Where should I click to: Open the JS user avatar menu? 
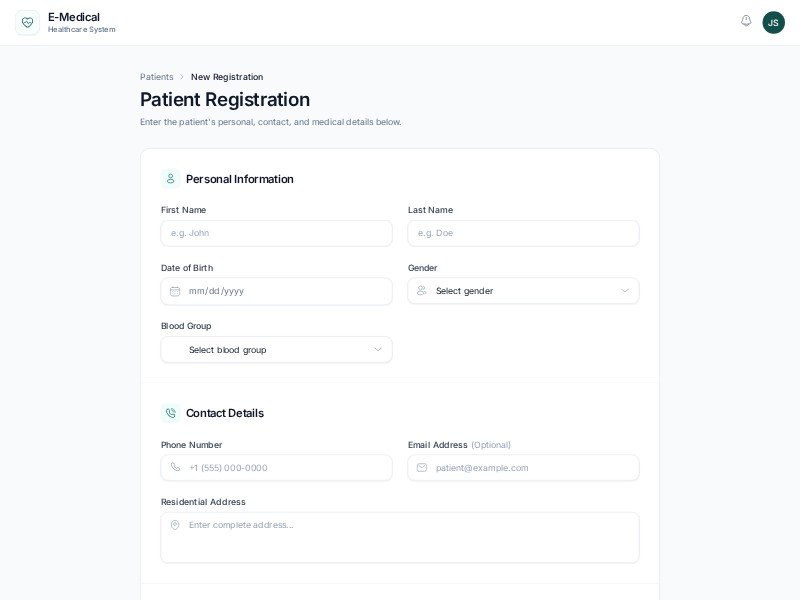pos(773,22)
